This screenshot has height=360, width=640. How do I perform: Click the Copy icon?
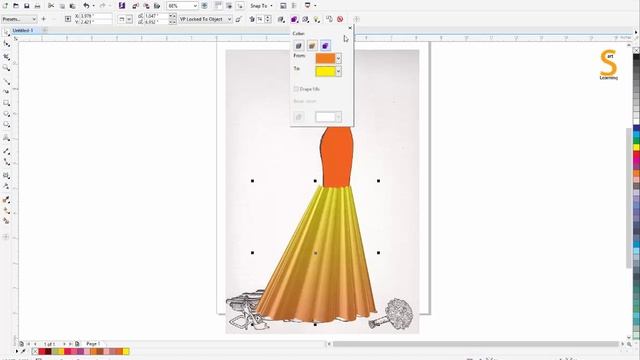(x=62, y=6)
